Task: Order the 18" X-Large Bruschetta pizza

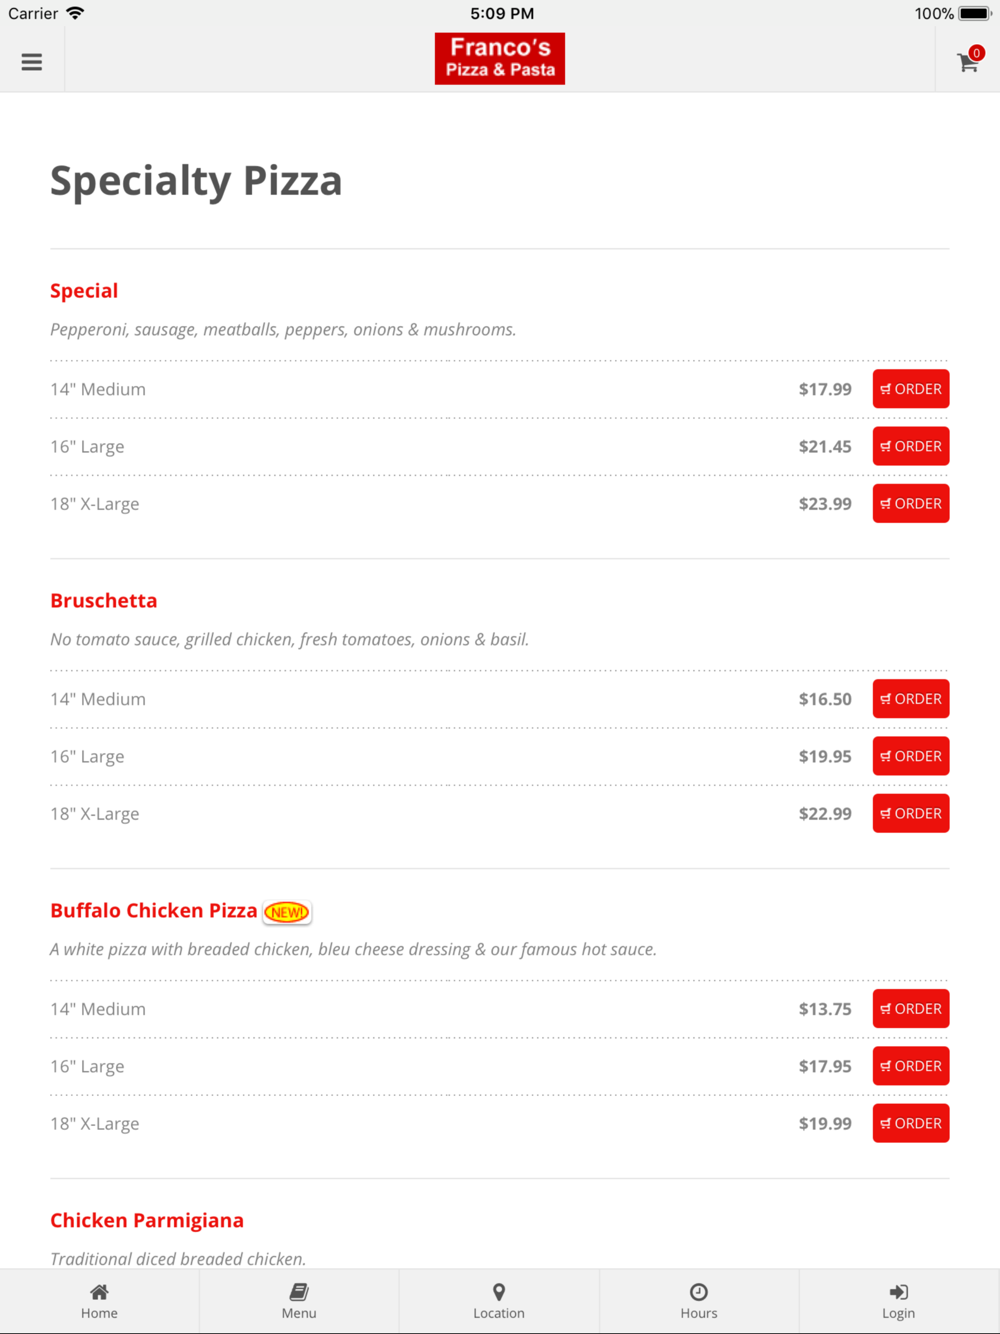Action: click(911, 813)
